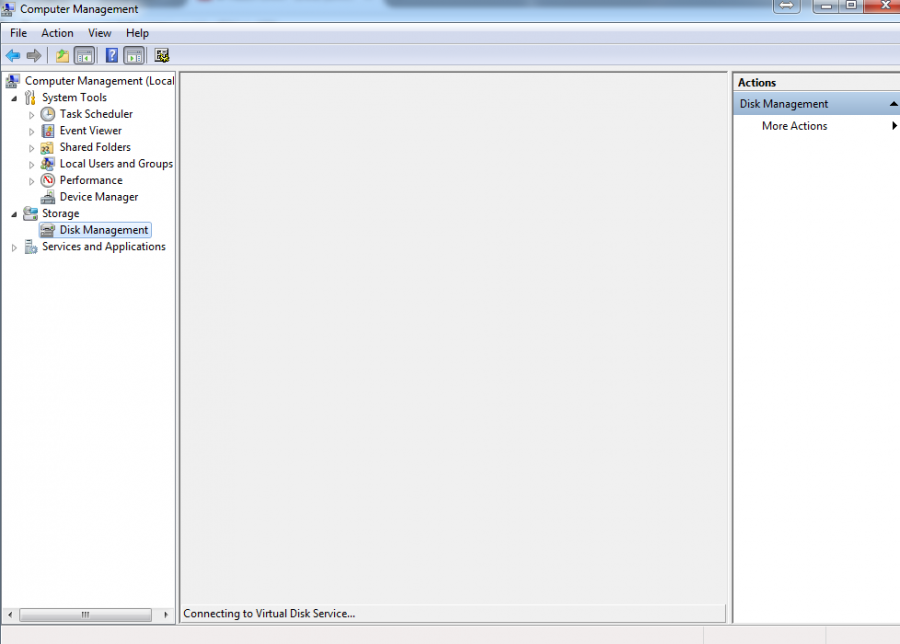
Task: Select Event Viewer in System Tools
Action: (90, 131)
